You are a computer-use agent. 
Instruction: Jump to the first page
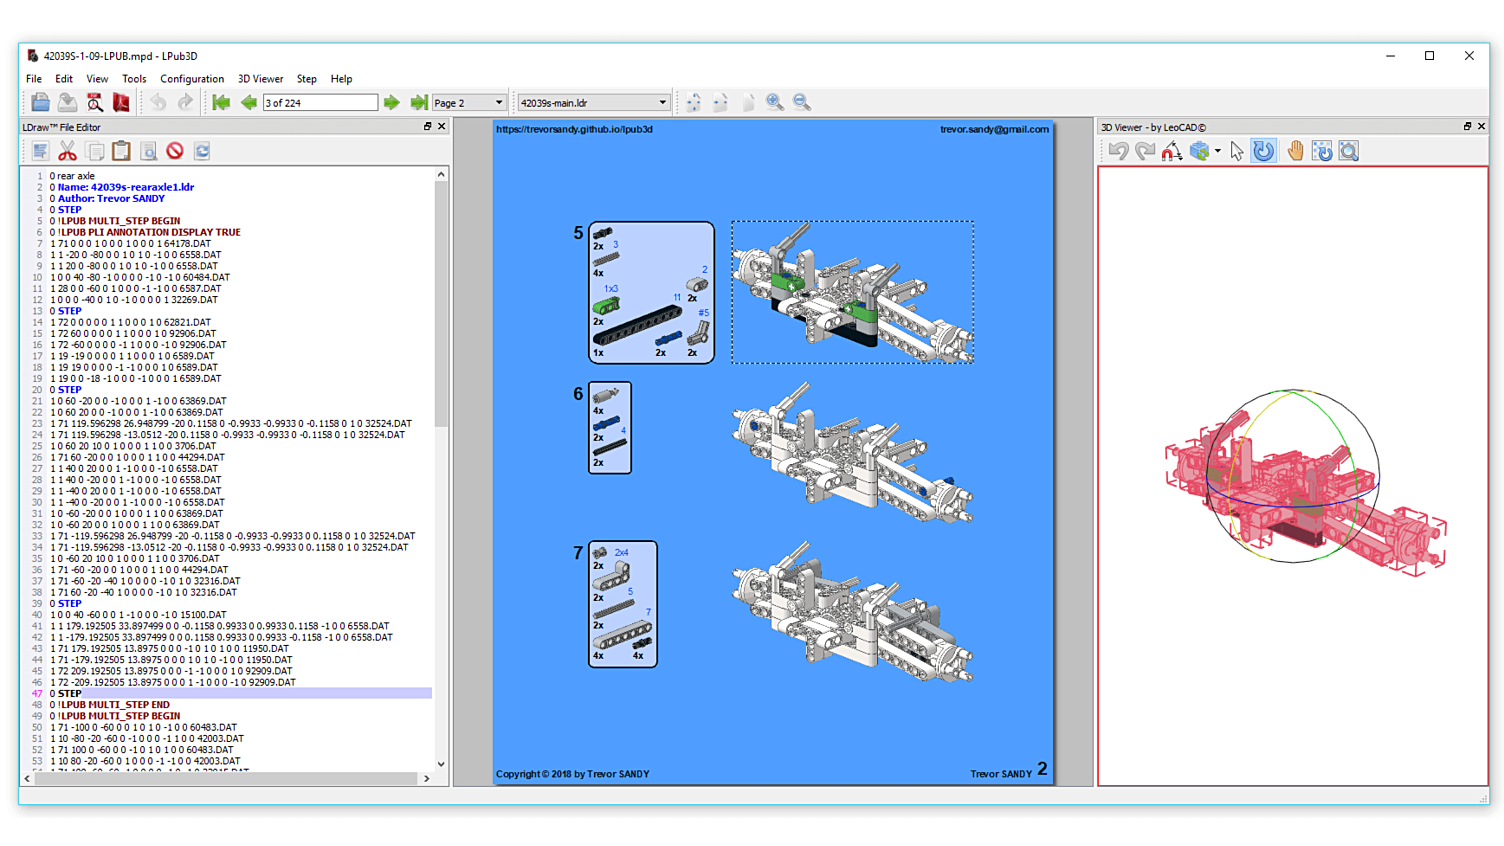point(221,102)
